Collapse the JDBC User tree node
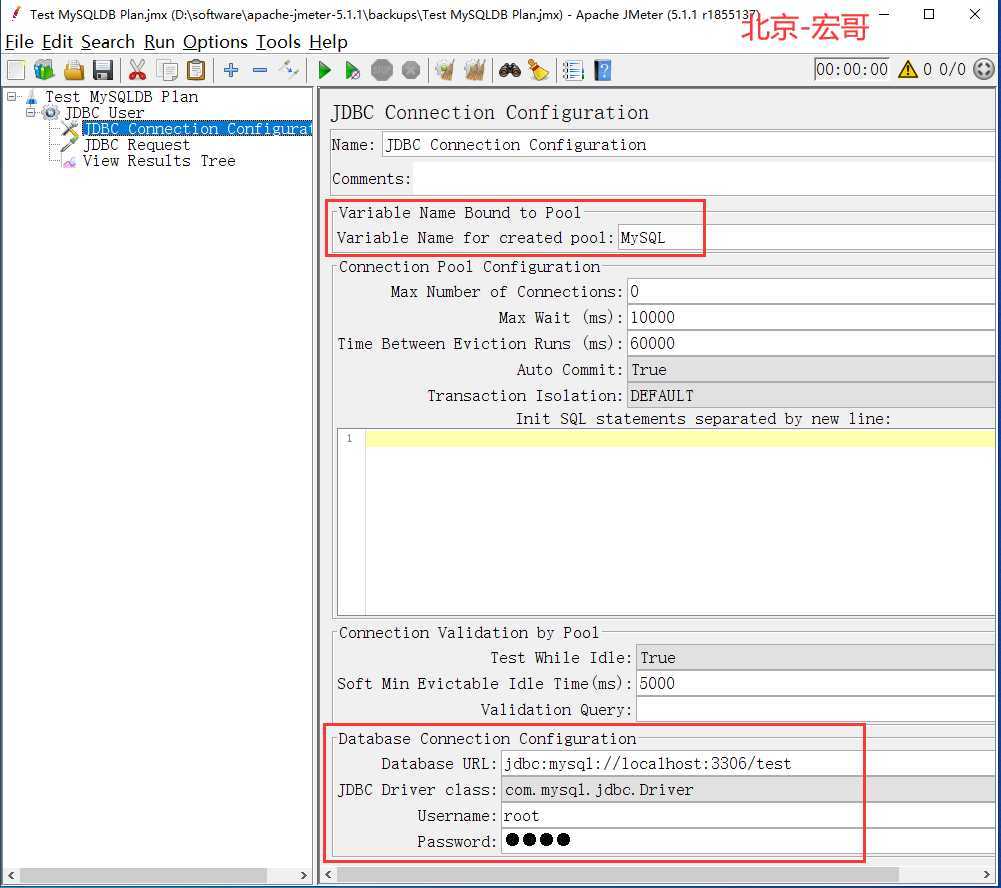Screen dimensions: 1001x888 pos(30,113)
